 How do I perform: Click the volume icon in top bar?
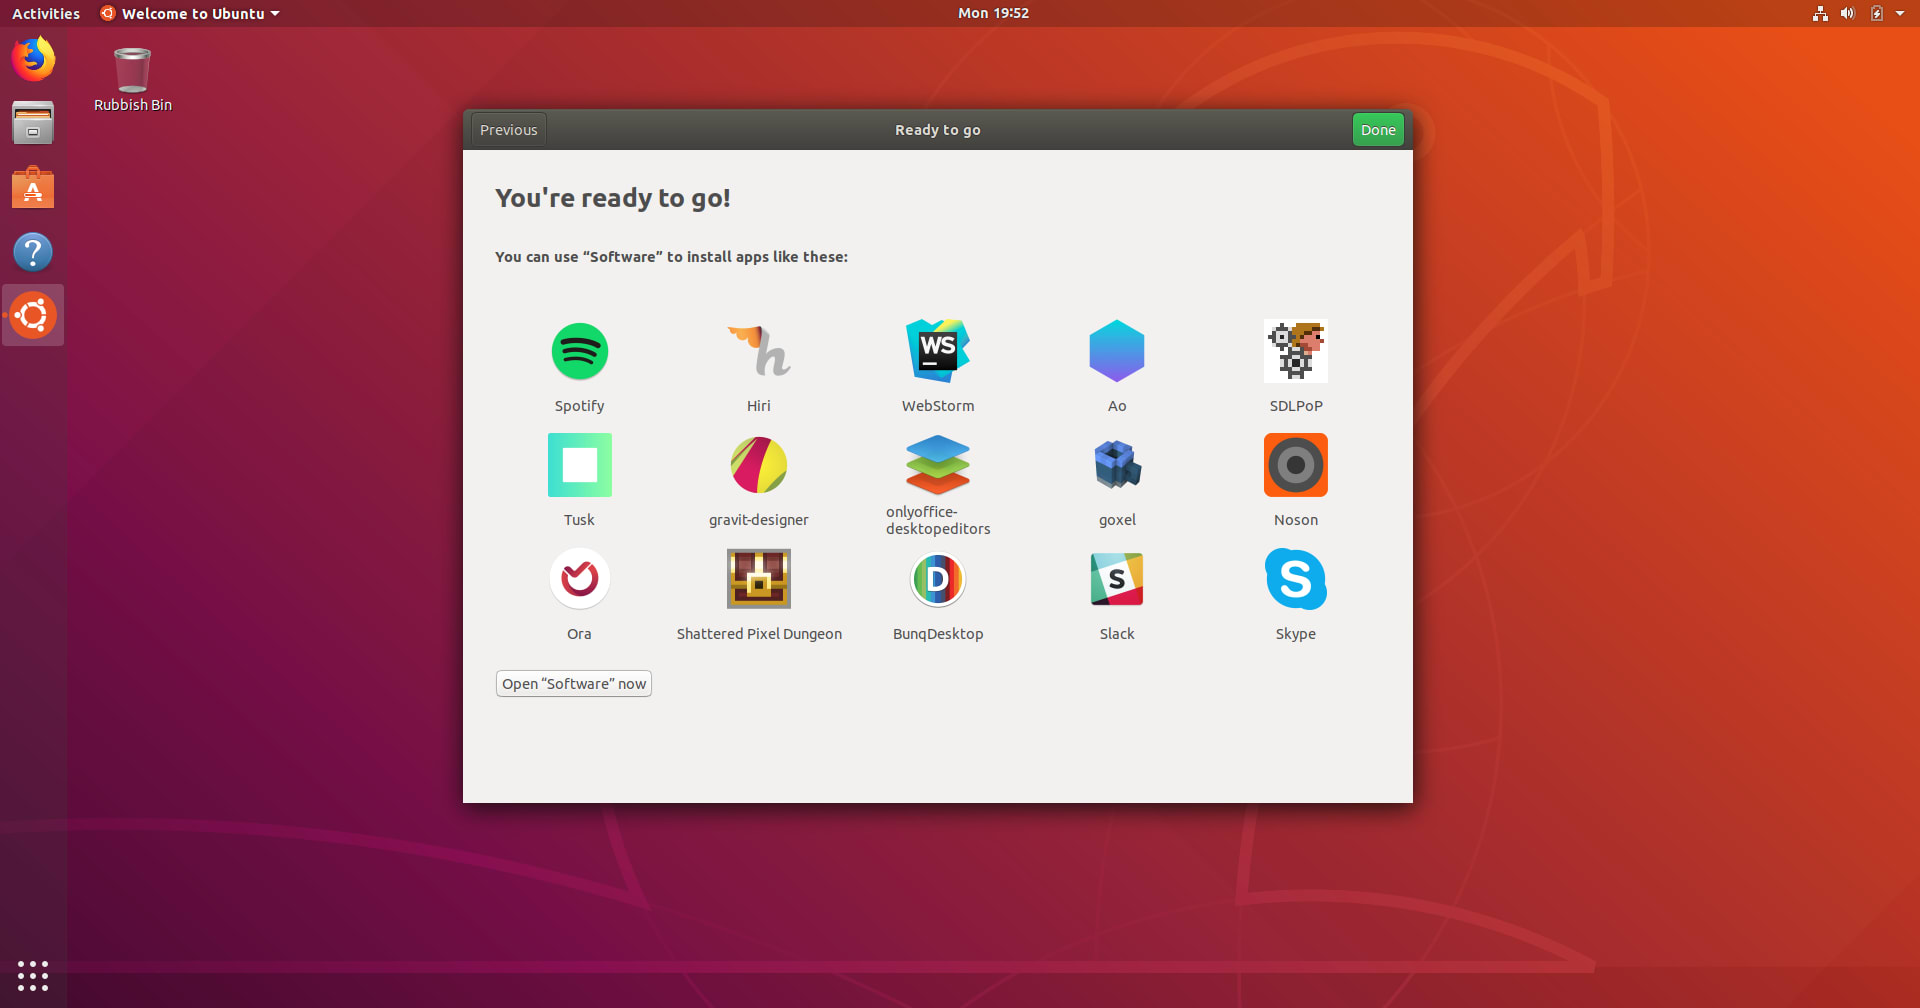(1848, 13)
